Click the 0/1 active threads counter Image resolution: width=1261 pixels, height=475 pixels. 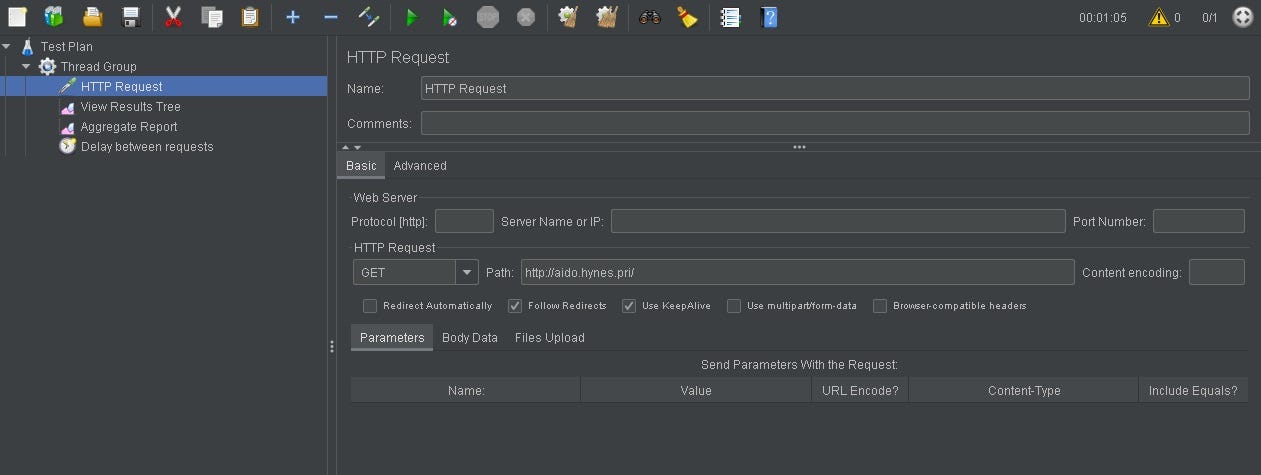pos(1210,18)
